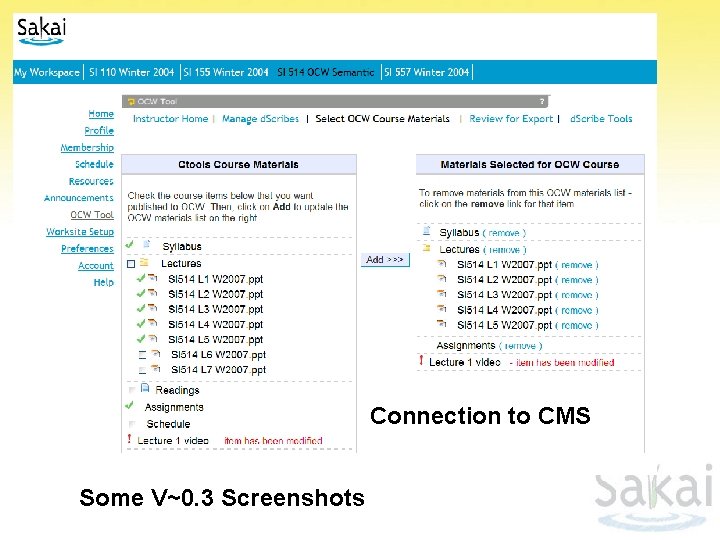Screen dimensions: 720x540
Task: Enable the Schedule checkbox in course materials
Action: [132, 423]
